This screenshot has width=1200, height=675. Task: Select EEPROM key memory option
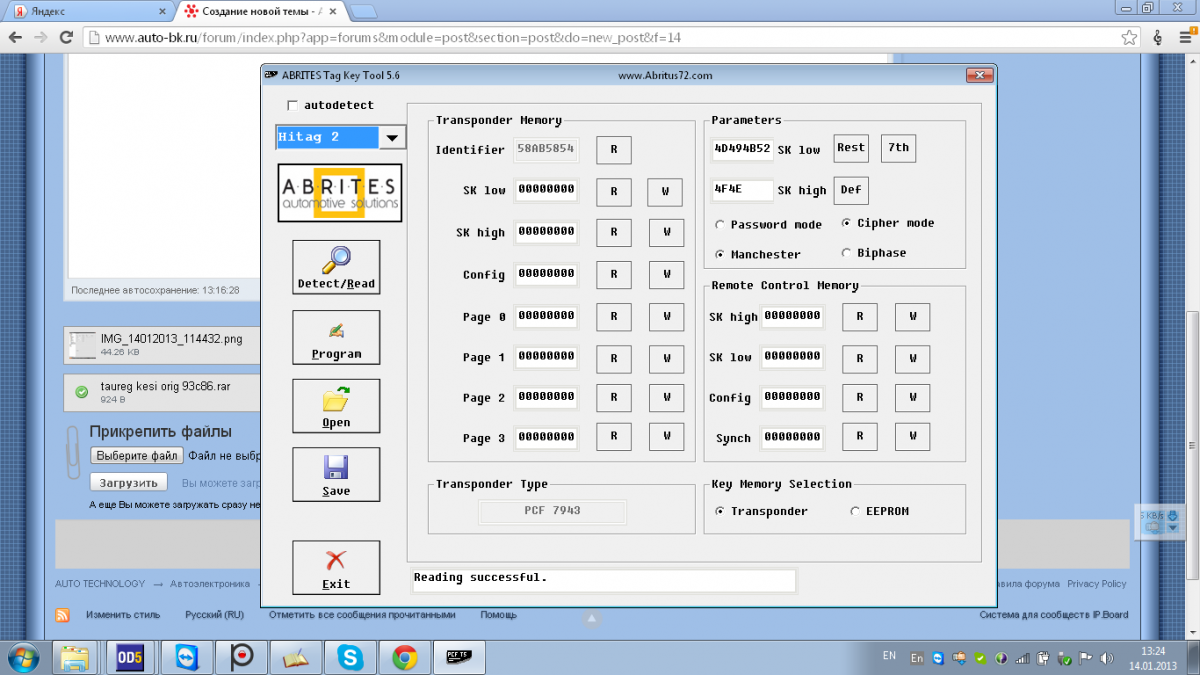(x=855, y=511)
